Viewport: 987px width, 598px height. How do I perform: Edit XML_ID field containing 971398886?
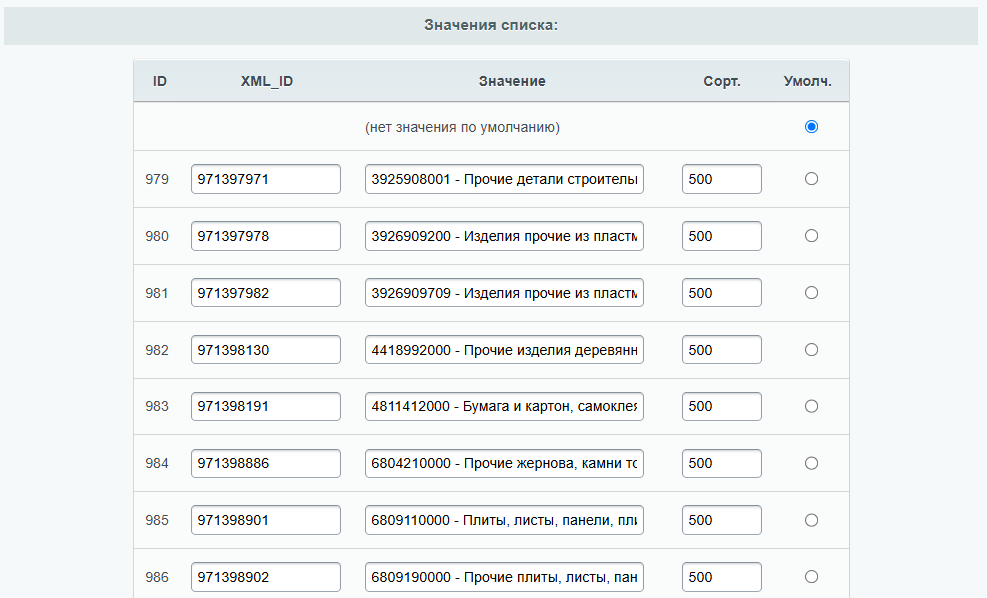(x=266, y=463)
